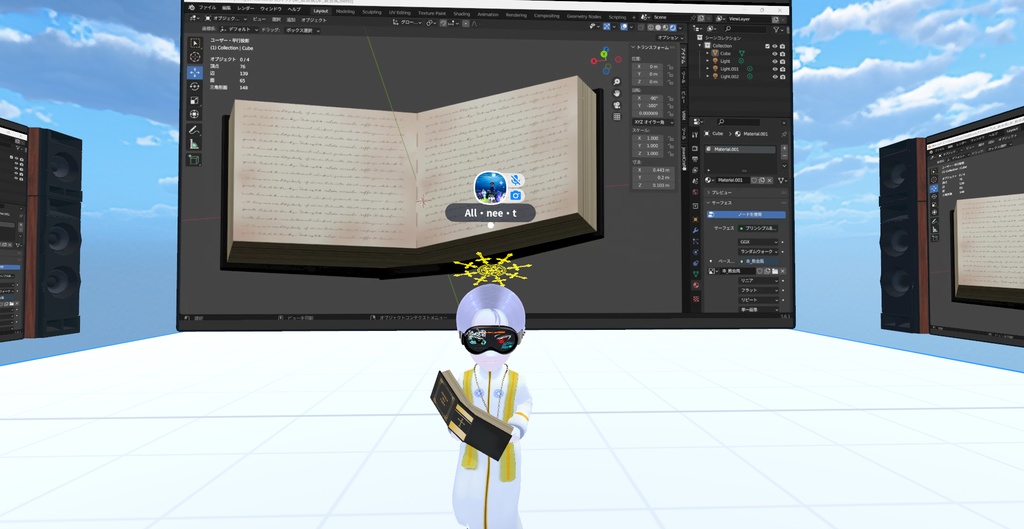This screenshot has width=1024, height=529.
Task: Open the Texture checkered properties tab
Action: click(696, 298)
